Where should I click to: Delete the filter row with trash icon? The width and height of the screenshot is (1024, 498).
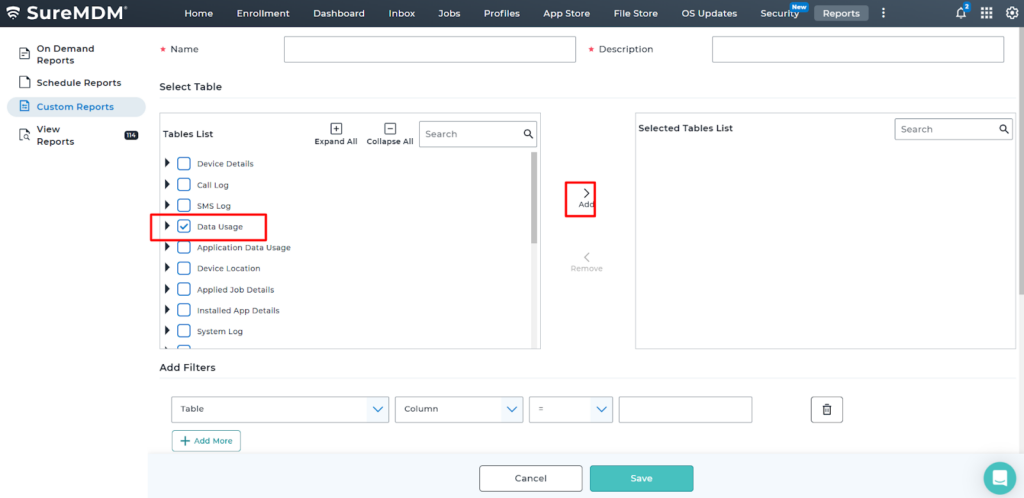point(826,409)
